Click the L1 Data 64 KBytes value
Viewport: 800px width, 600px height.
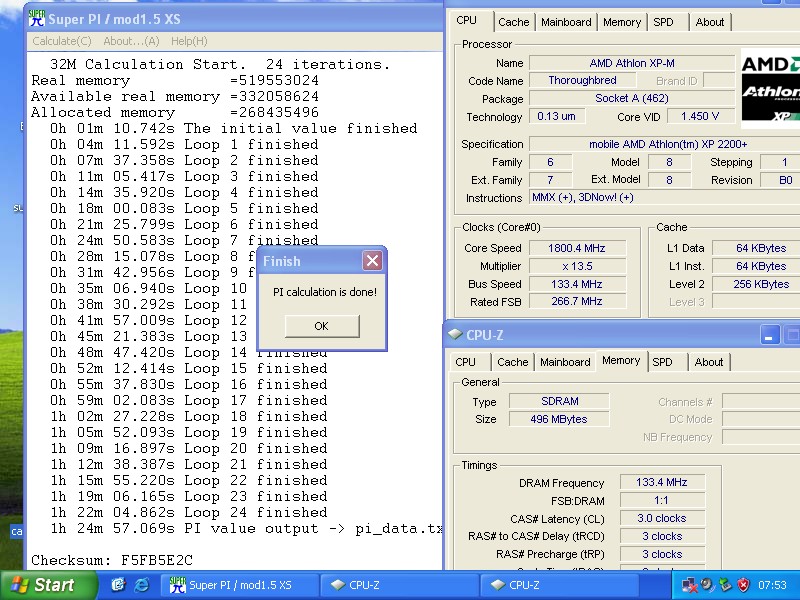[756, 248]
